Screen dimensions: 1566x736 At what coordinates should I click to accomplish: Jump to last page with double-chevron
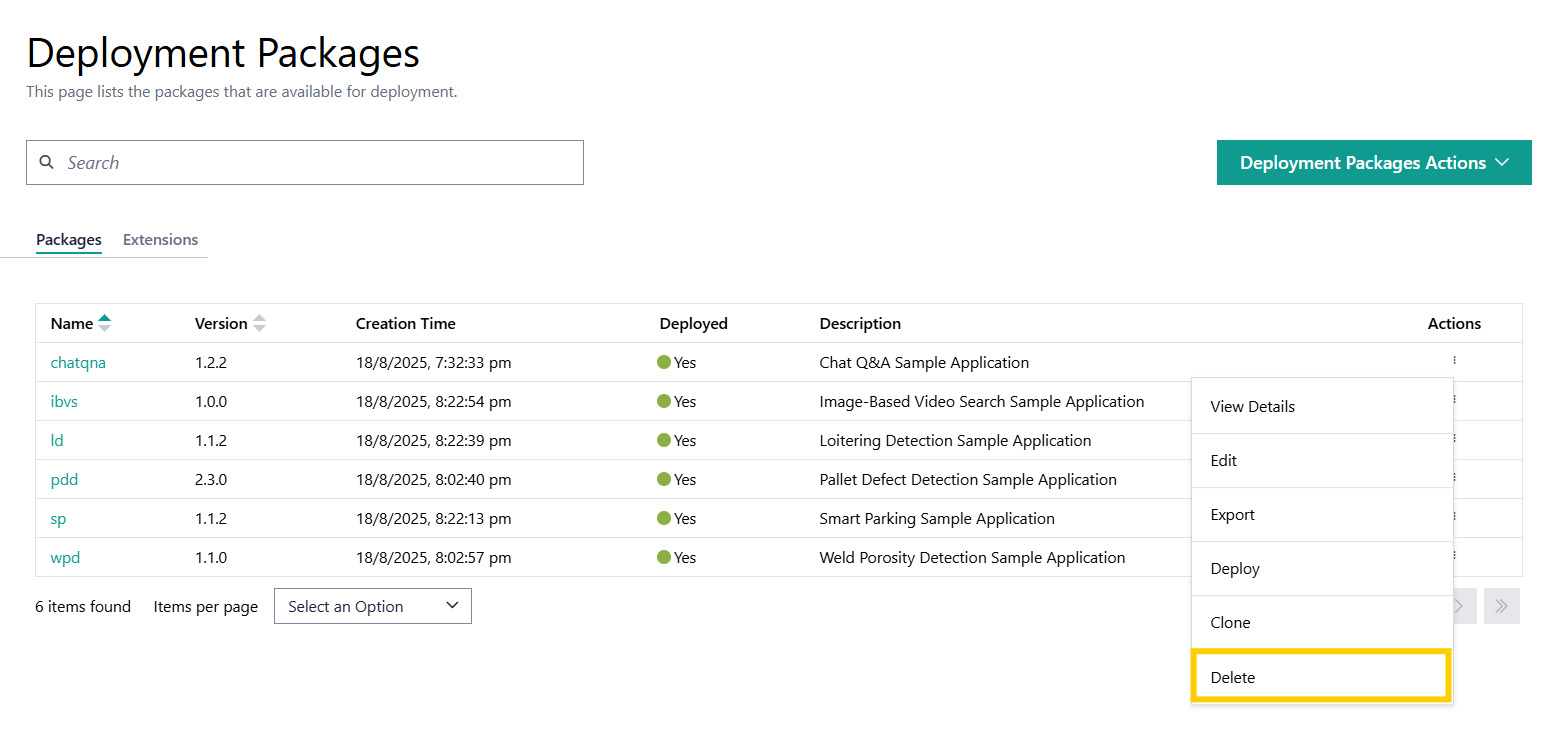(1501, 606)
